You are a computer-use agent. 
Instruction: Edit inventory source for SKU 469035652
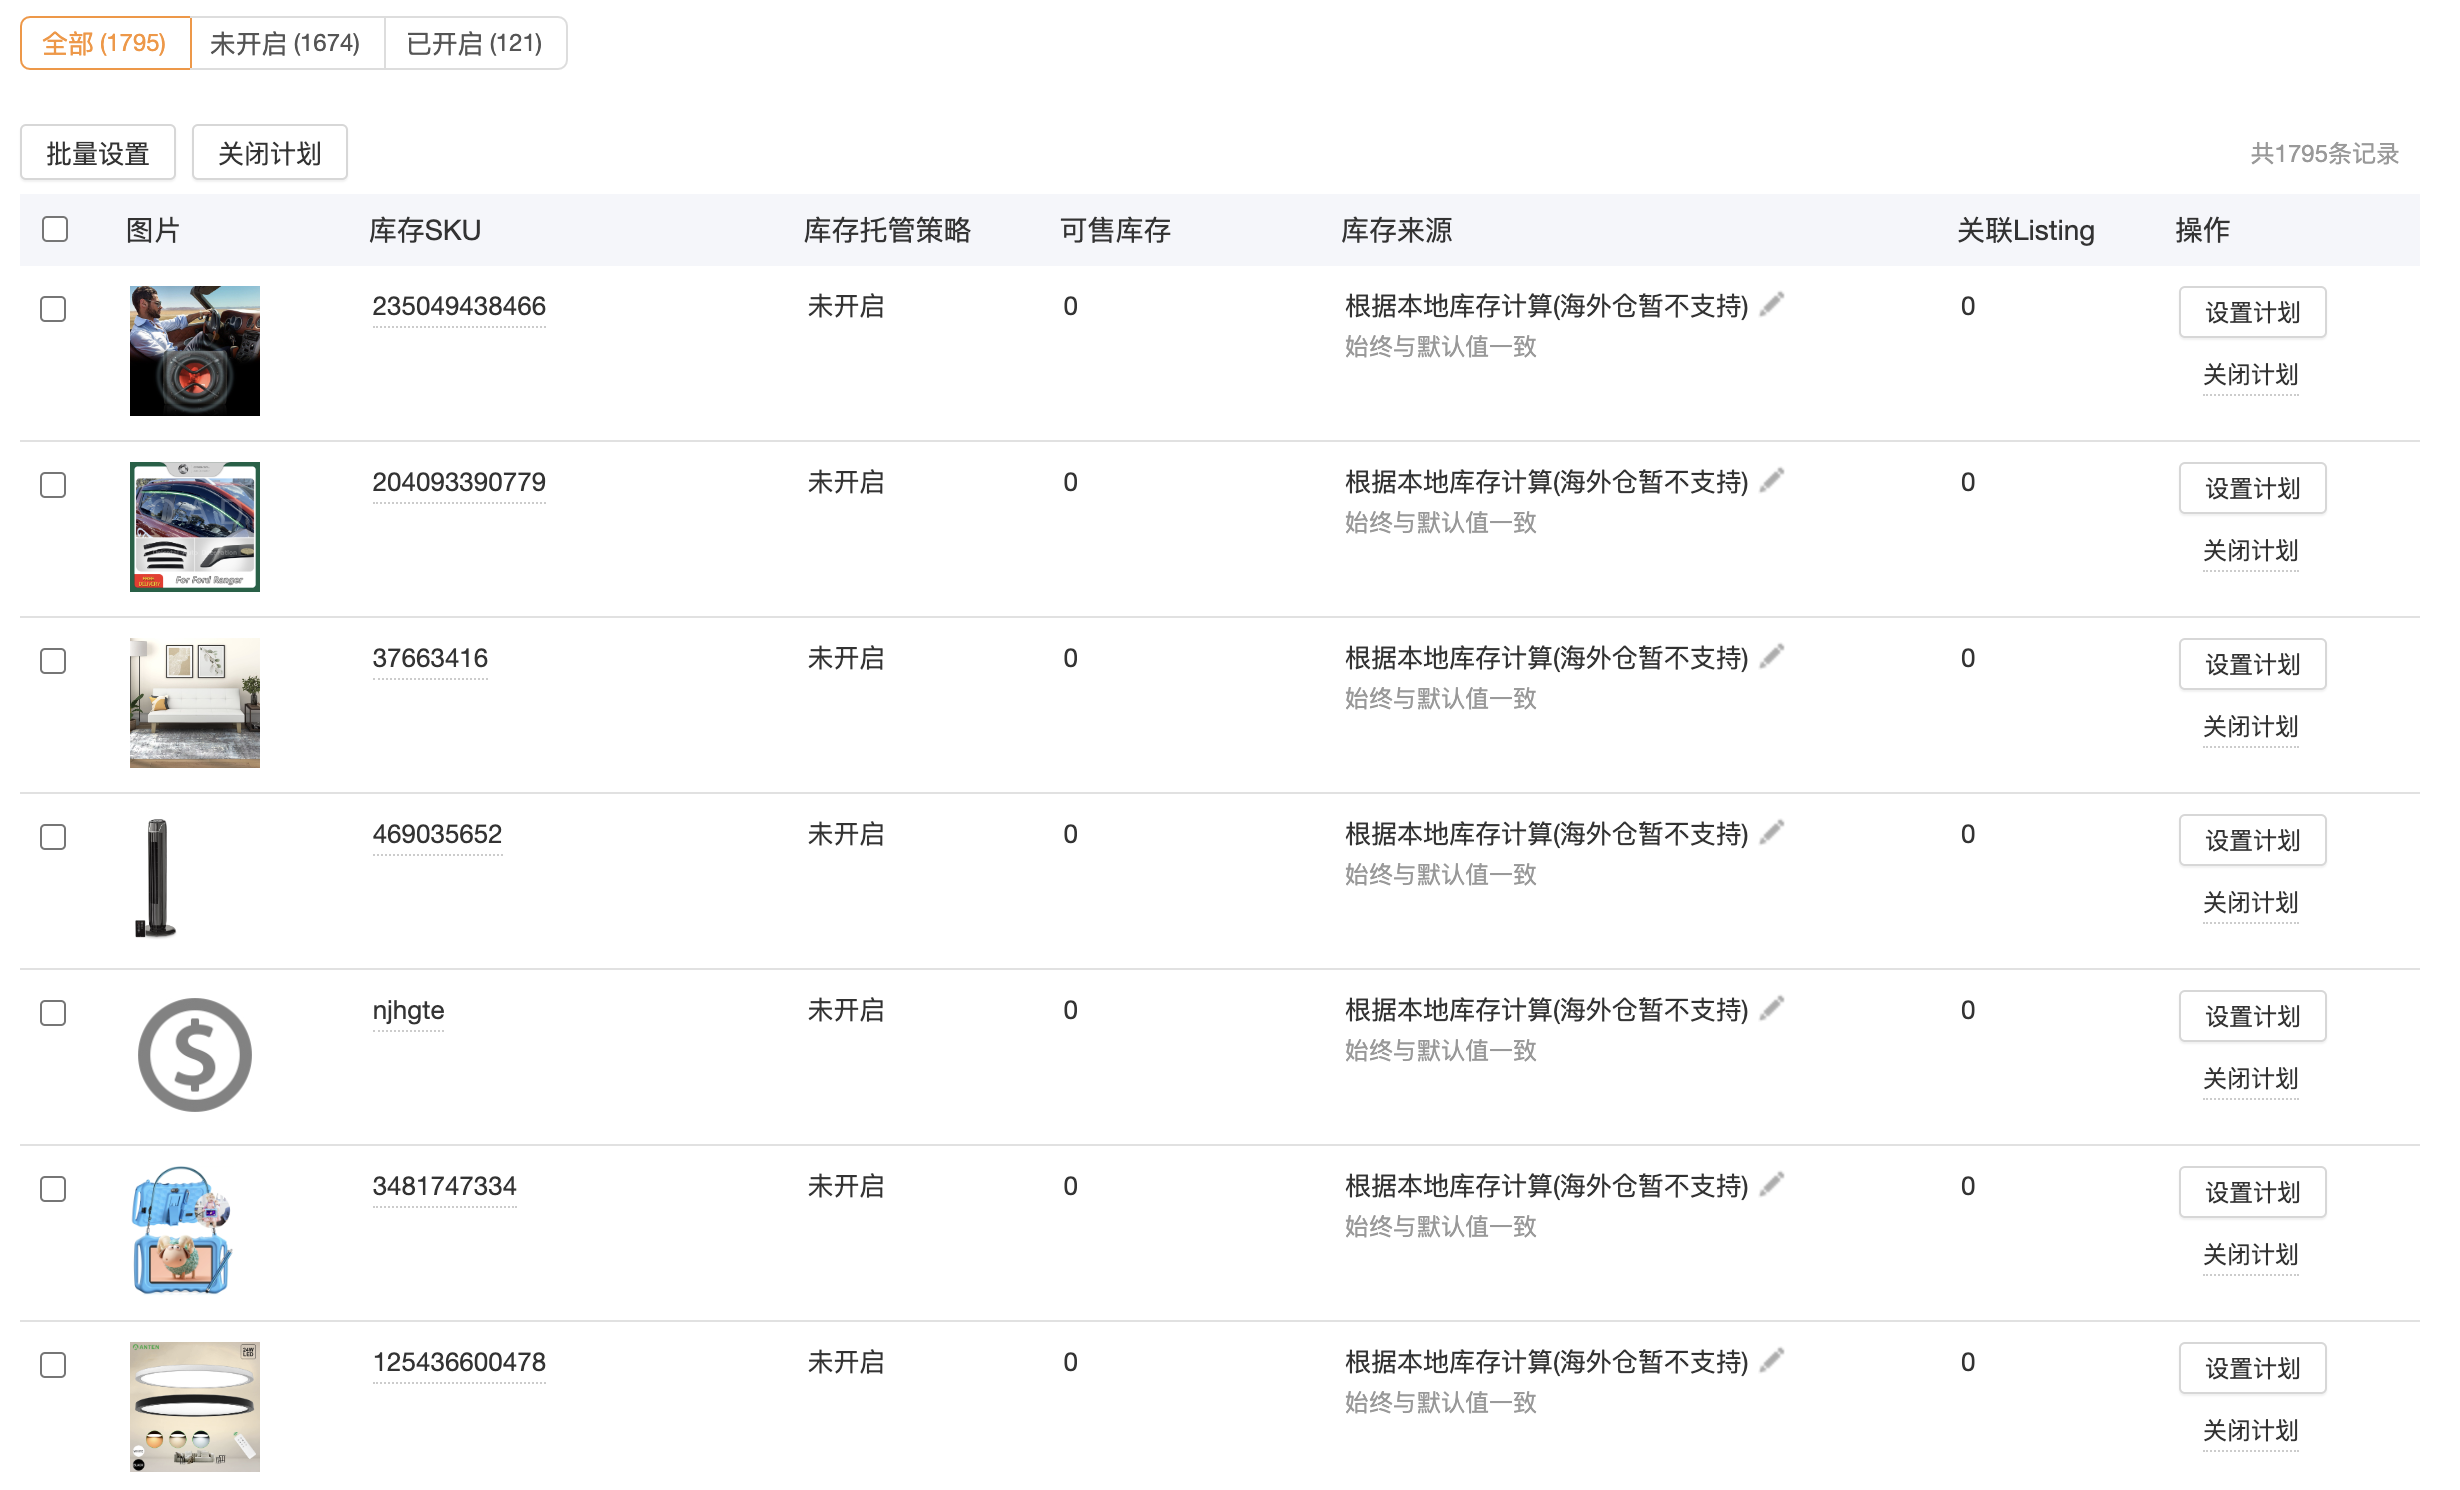click(1772, 832)
